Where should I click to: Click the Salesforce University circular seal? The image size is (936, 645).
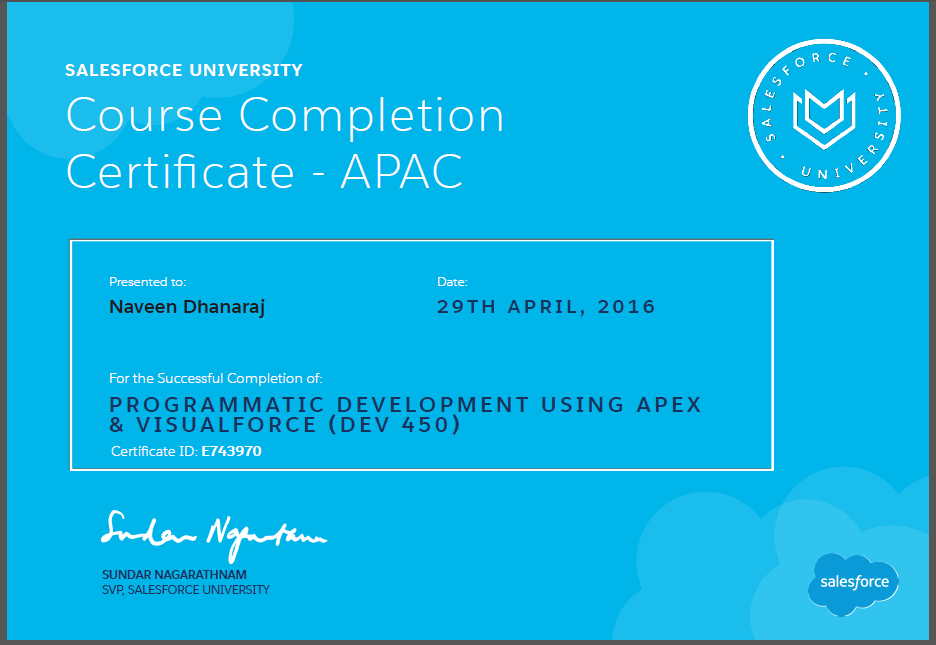pyautogui.click(x=824, y=116)
